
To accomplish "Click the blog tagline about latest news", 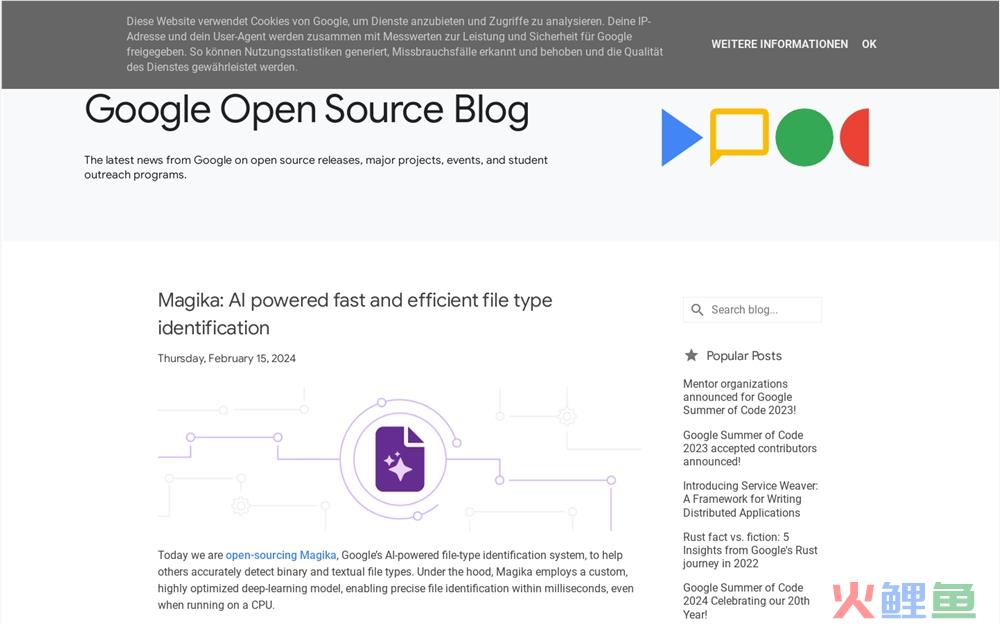I will coord(316,167).
